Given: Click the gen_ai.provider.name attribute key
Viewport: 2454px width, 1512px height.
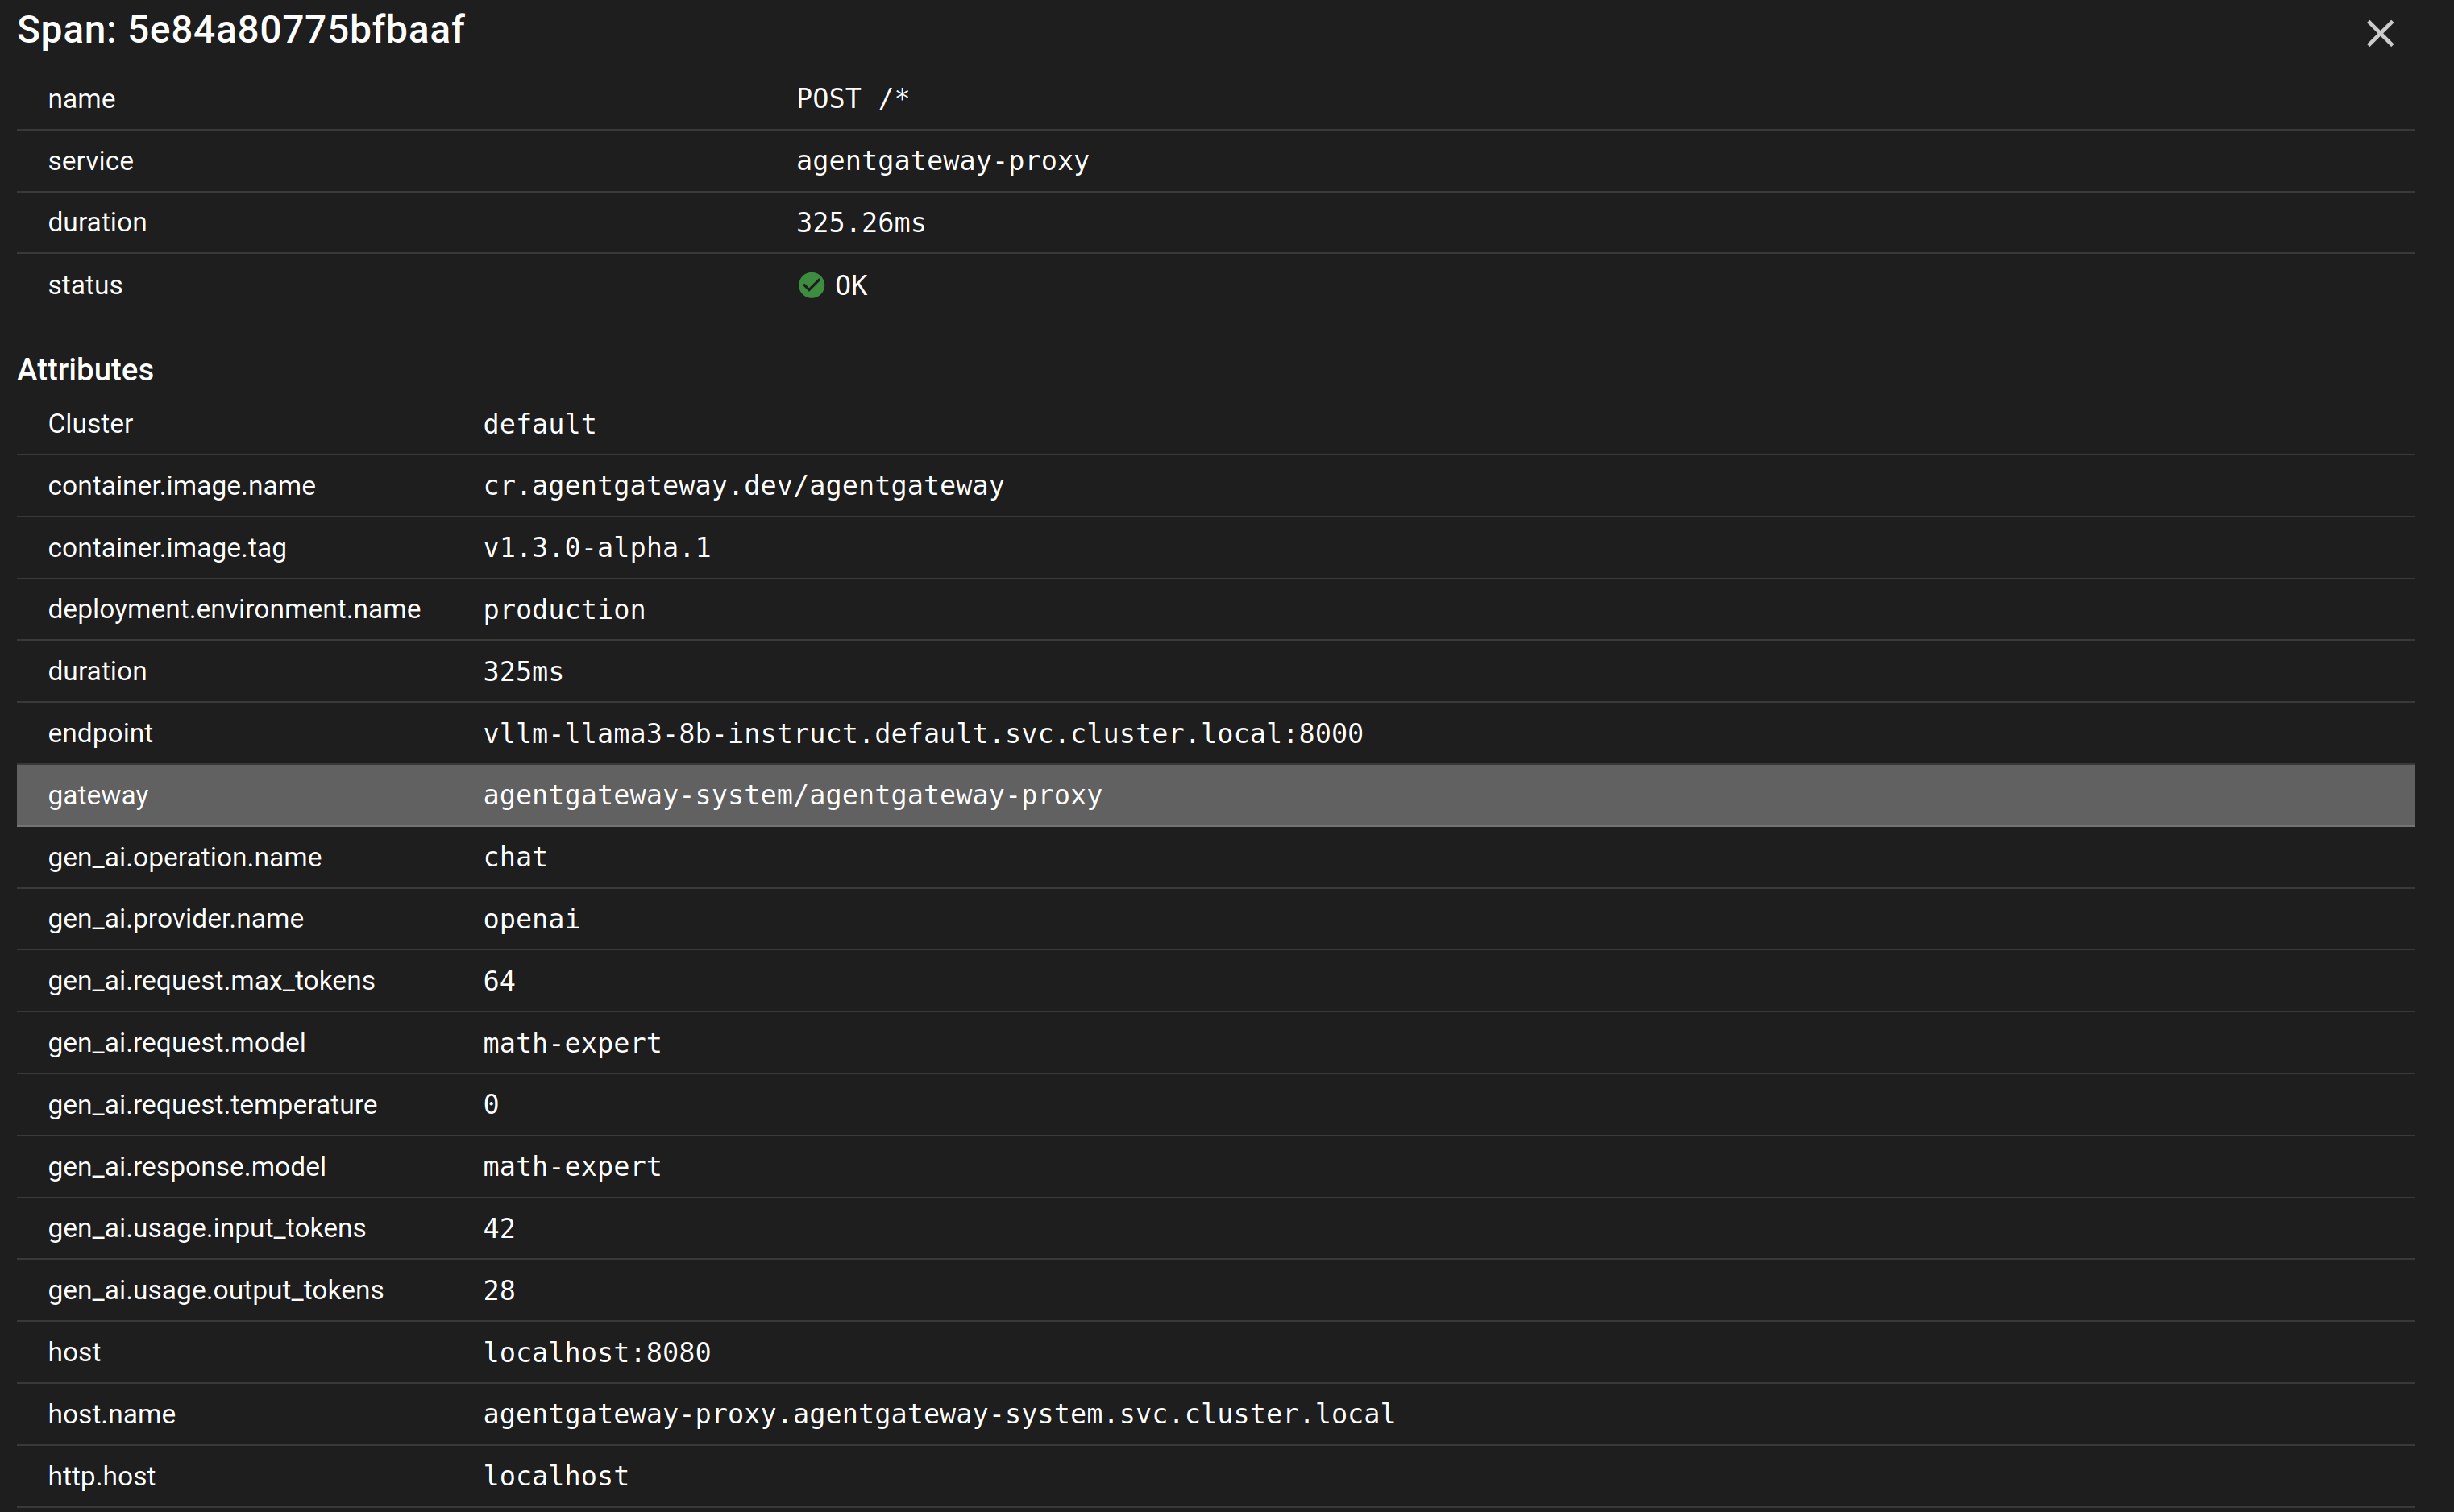Looking at the screenshot, I should (x=176, y=919).
